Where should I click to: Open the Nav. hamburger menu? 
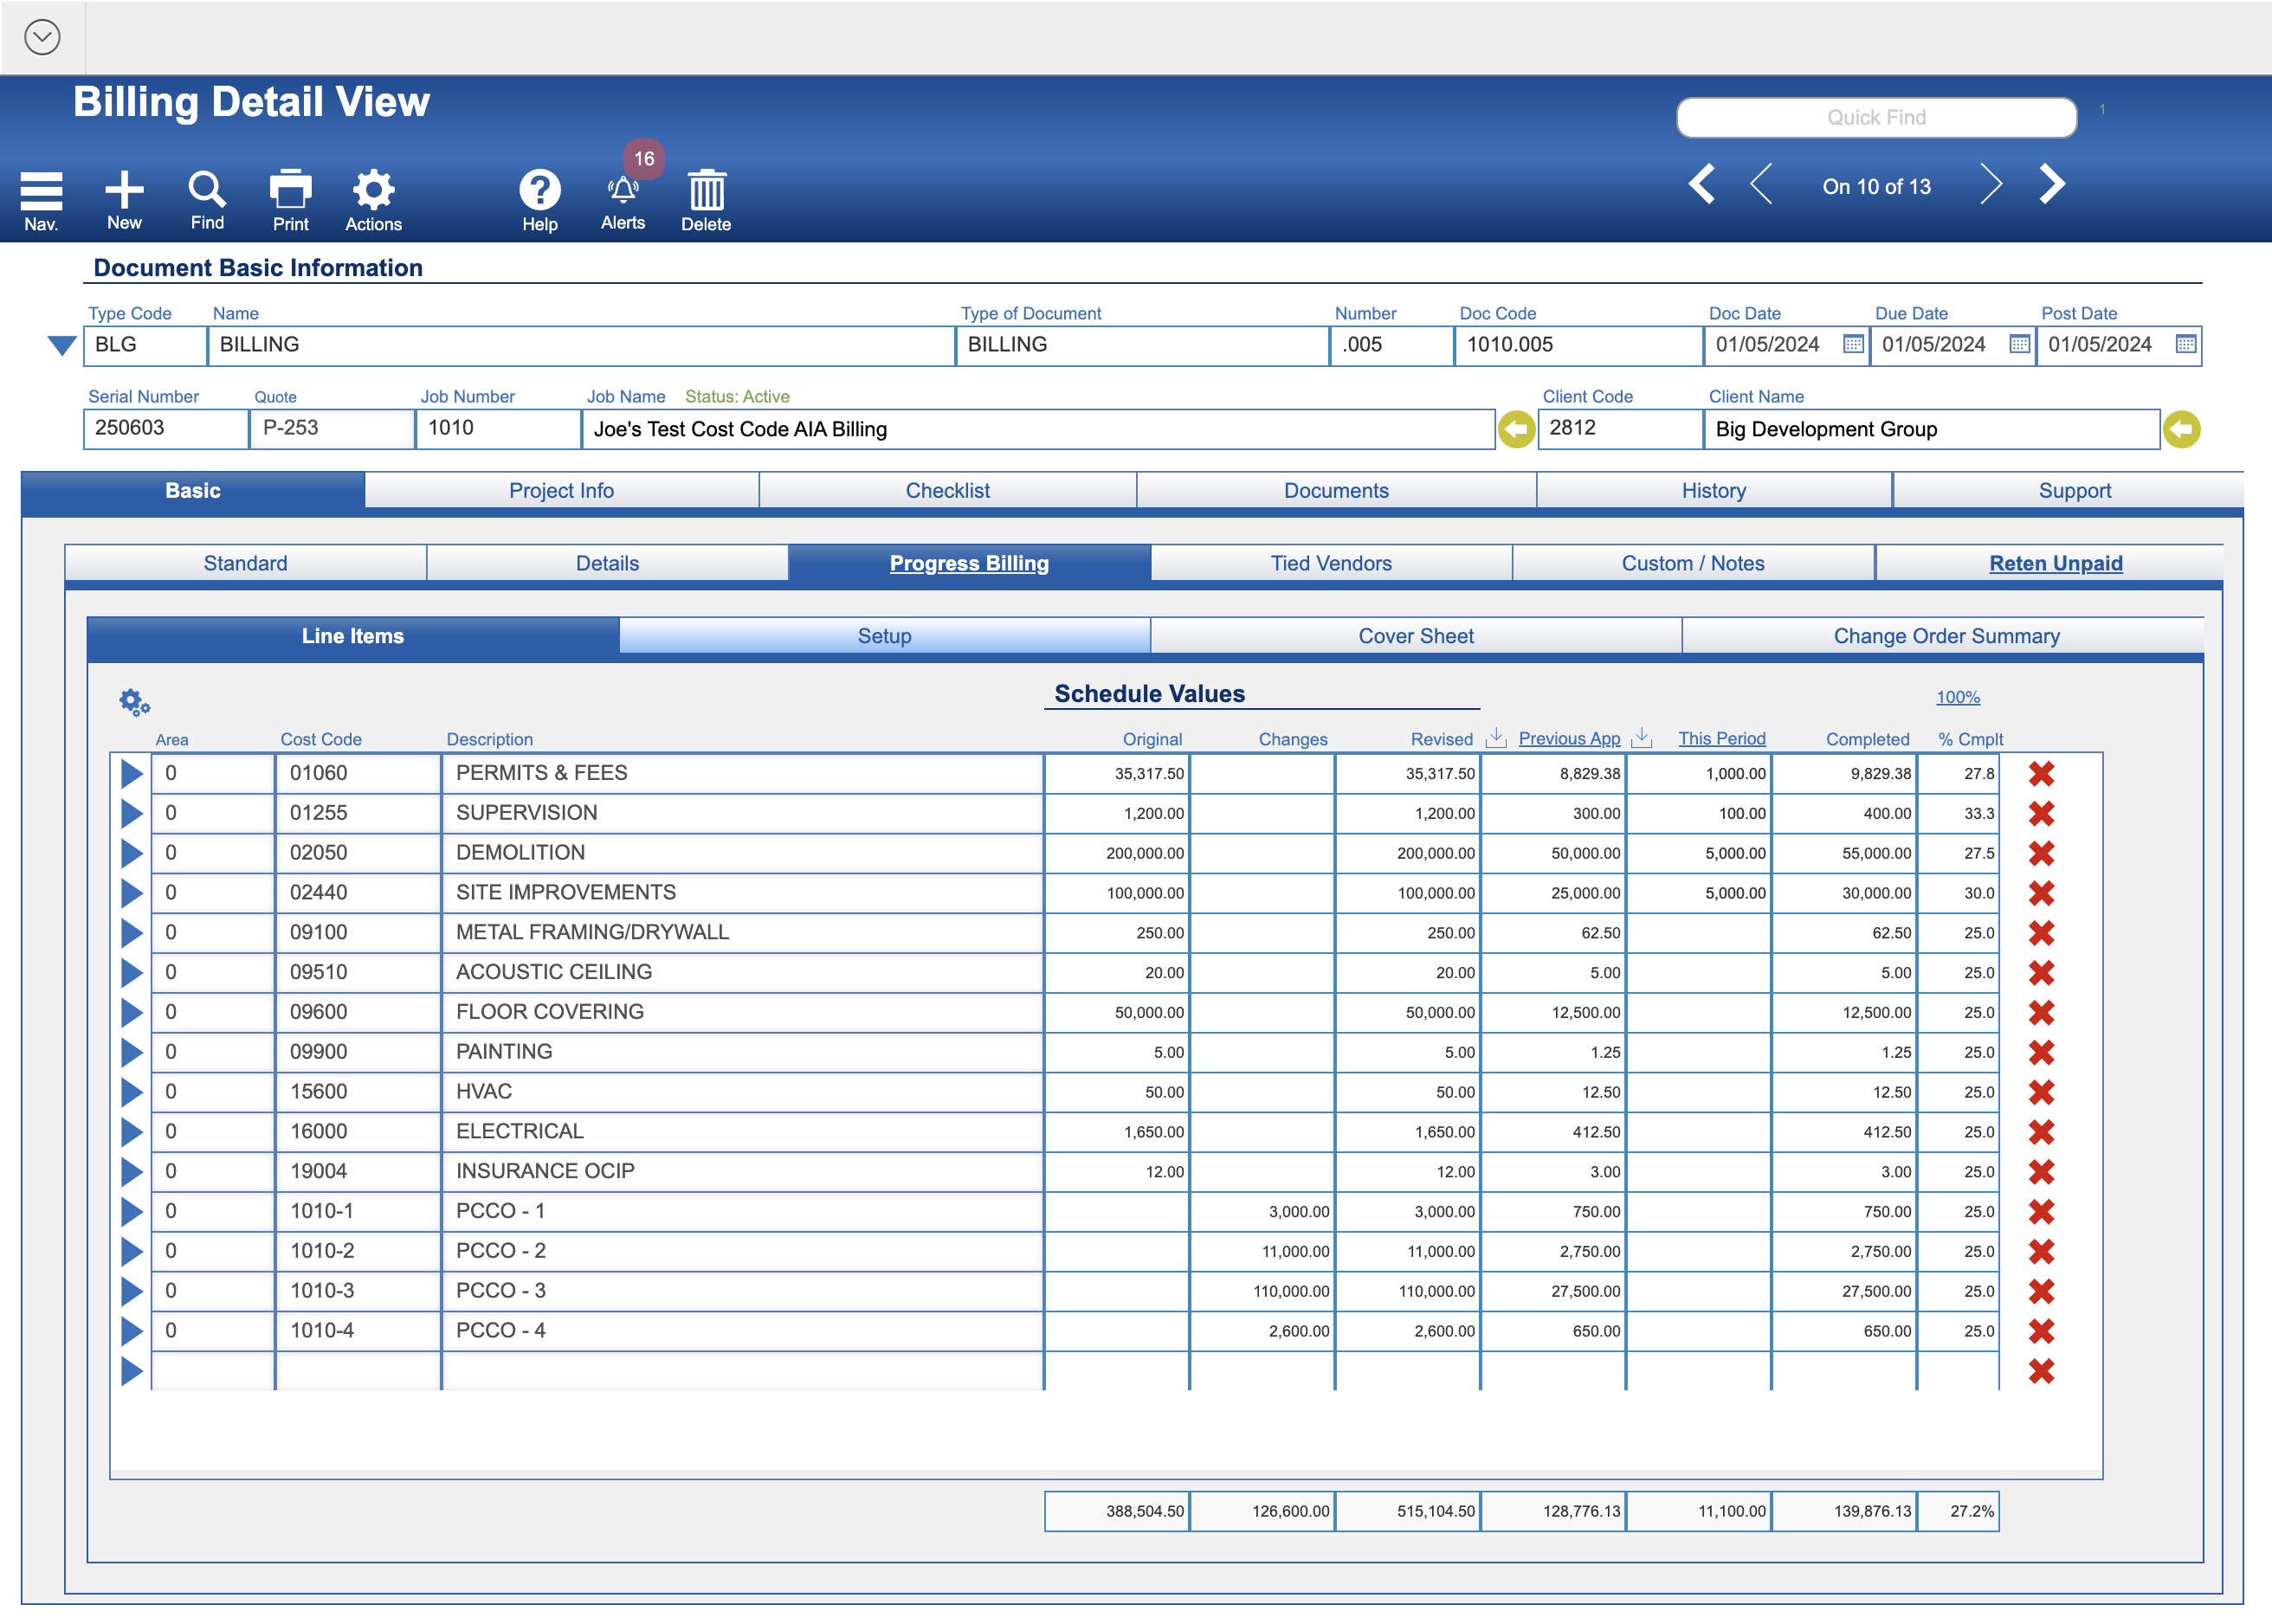pos(41,200)
